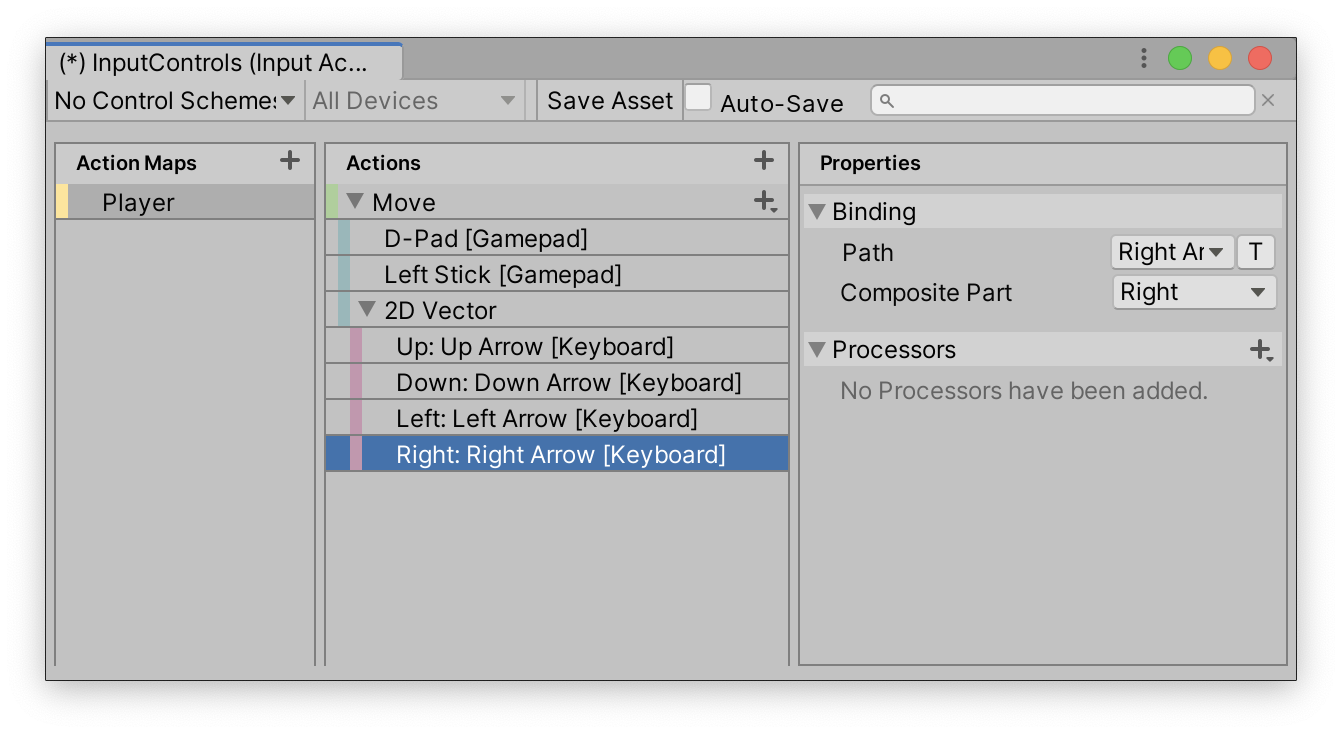Viewport: 1342px width, 734px height.
Task: Select the Left Stick [Gamepad] binding
Action: pos(502,275)
